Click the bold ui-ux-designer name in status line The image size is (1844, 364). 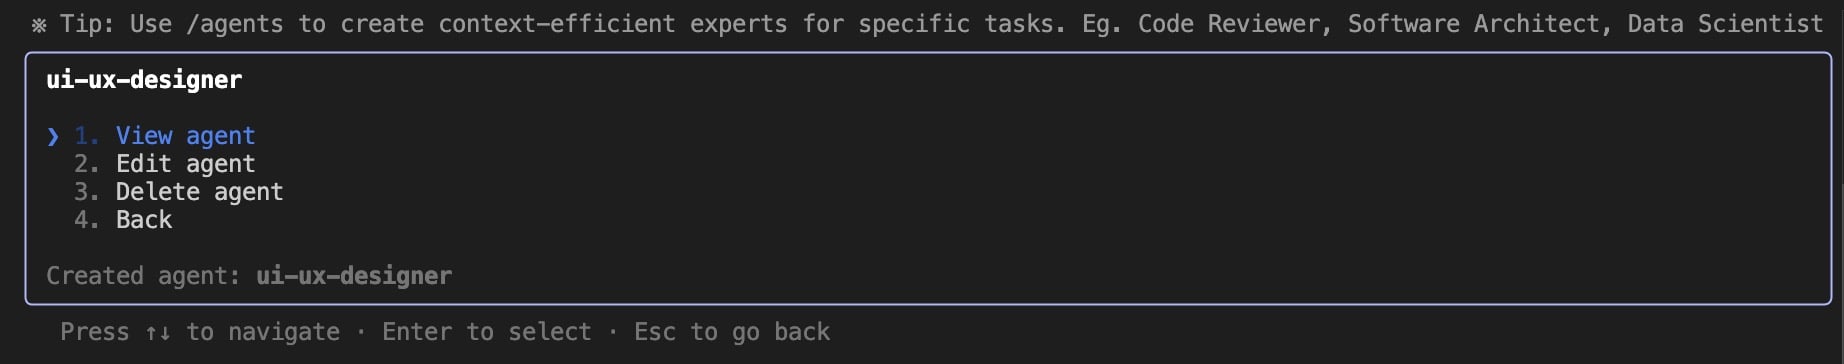click(354, 276)
